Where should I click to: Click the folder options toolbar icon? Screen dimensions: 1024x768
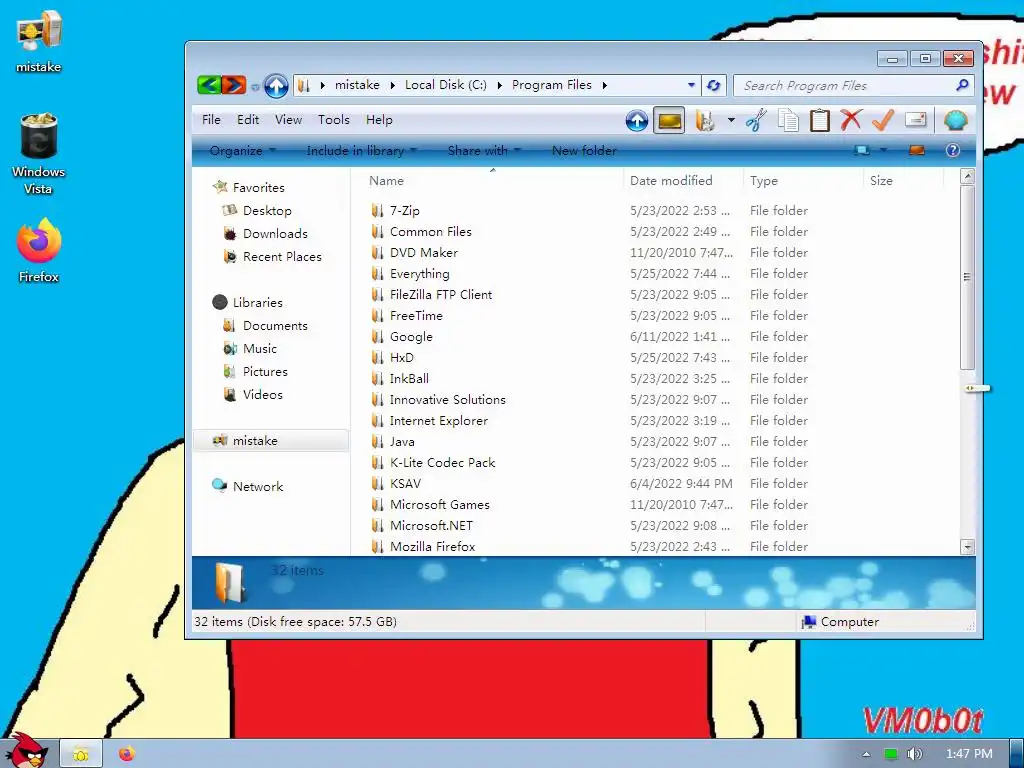click(705, 120)
